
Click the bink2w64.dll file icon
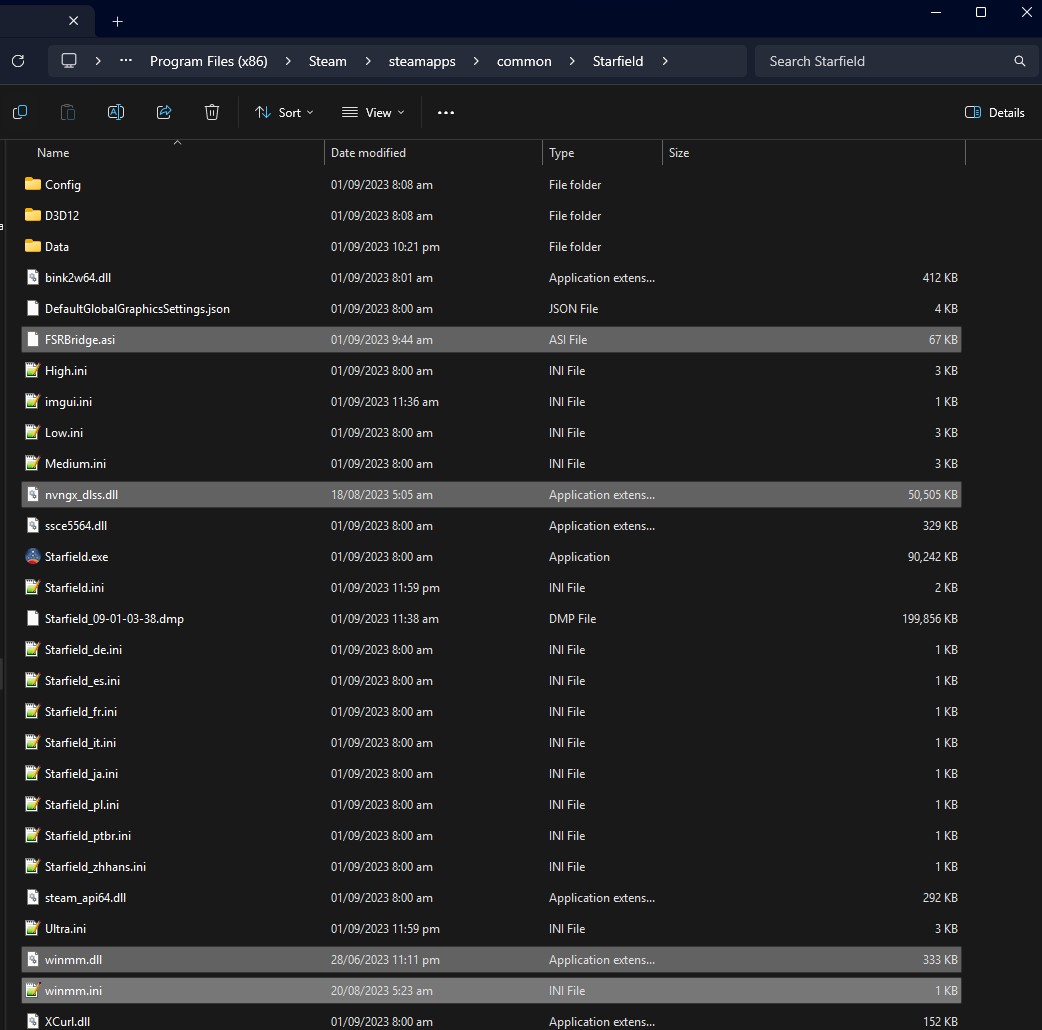pyautogui.click(x=33, y=278)
